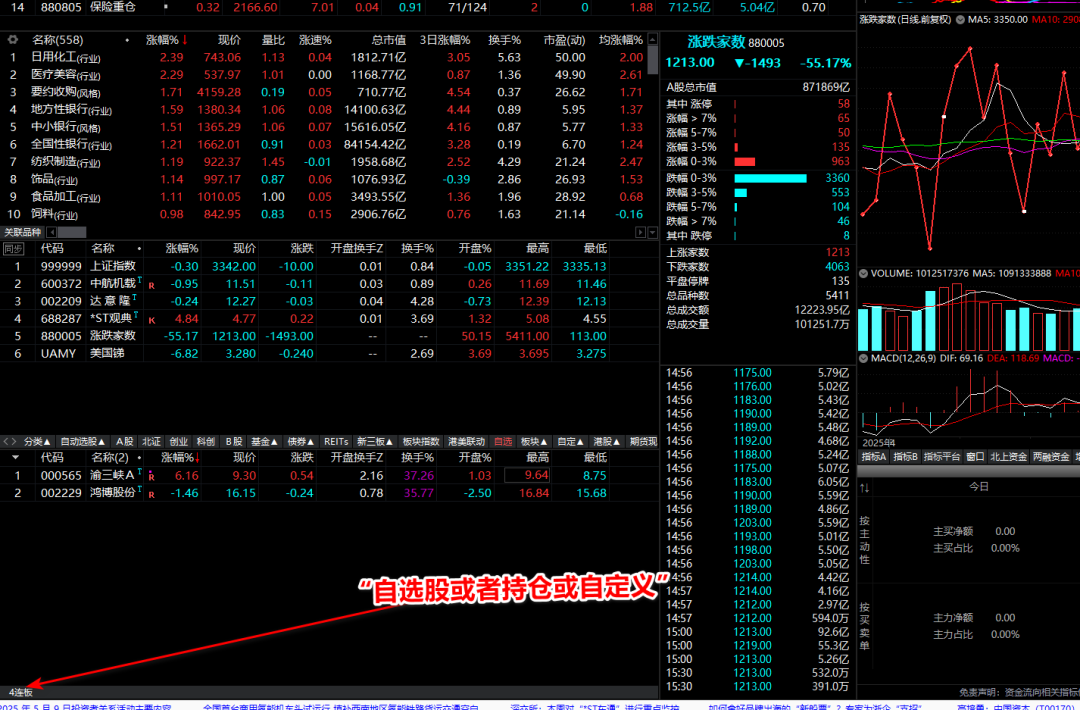Click the right scroll arrow at sector list bottom

[x=641, y=233]
